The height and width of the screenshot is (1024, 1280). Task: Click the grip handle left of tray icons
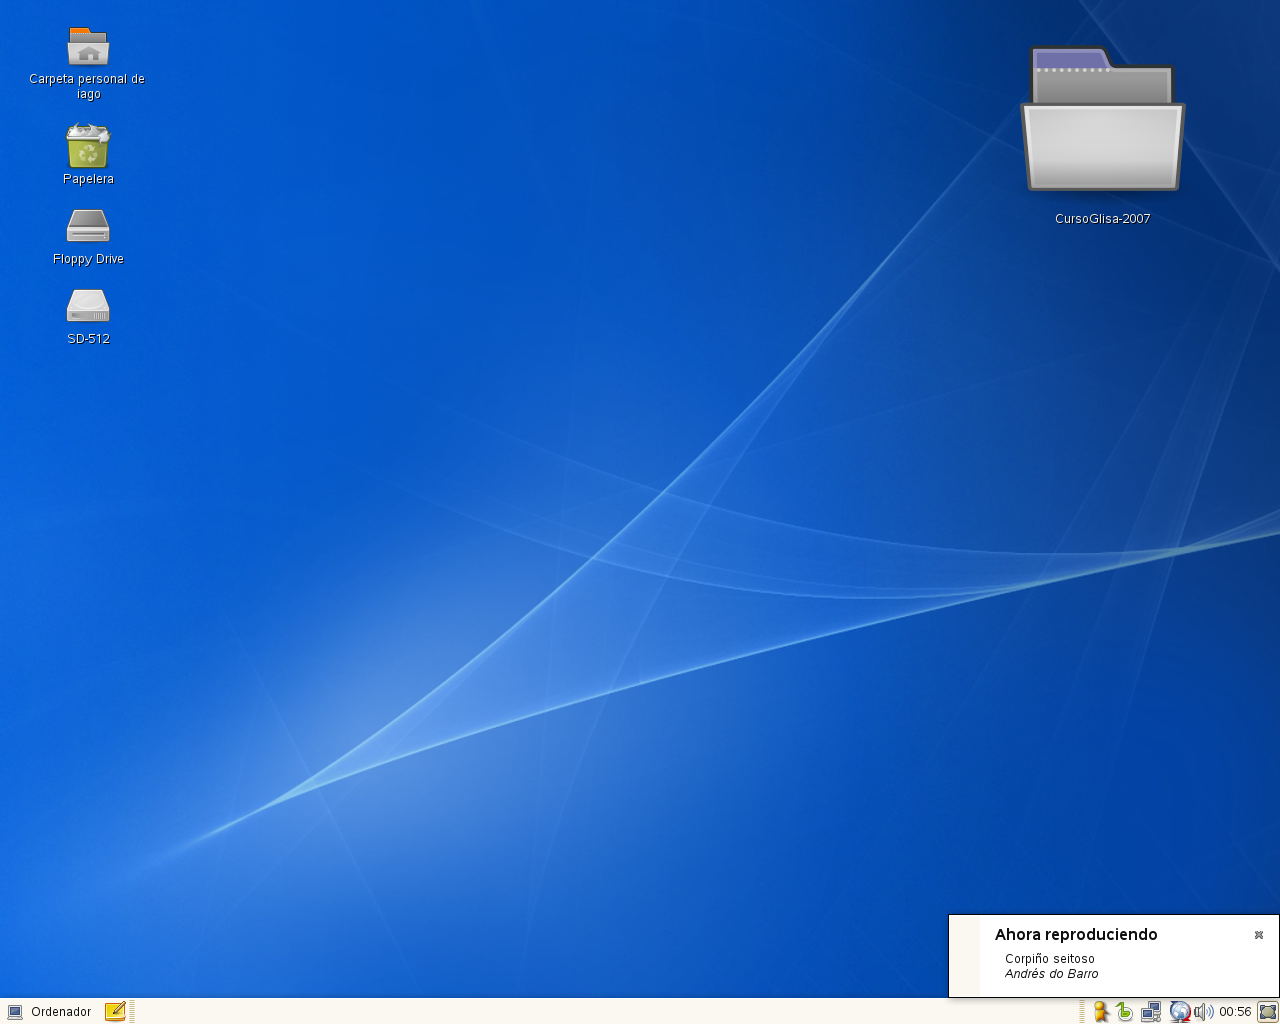point(1082,1012)
